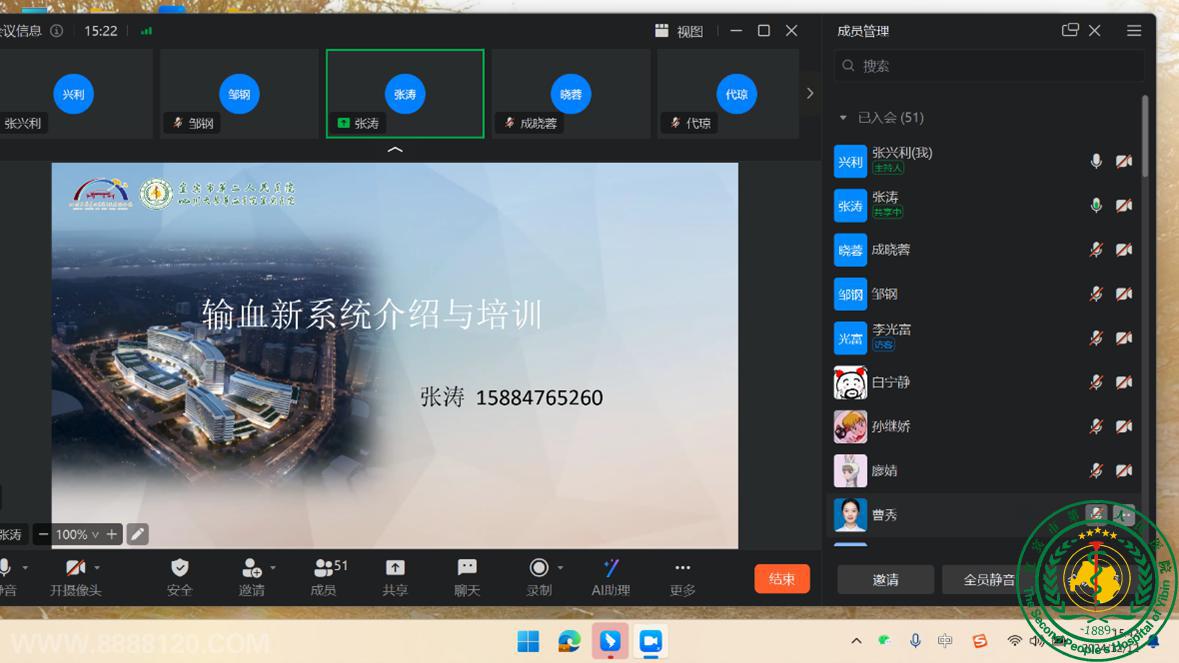Image resolution: width=1179 pixels, height=663 pixels.
Task: Click the Share screen (共享) icon
Action: pyautogui.click(x=395, y=568)
